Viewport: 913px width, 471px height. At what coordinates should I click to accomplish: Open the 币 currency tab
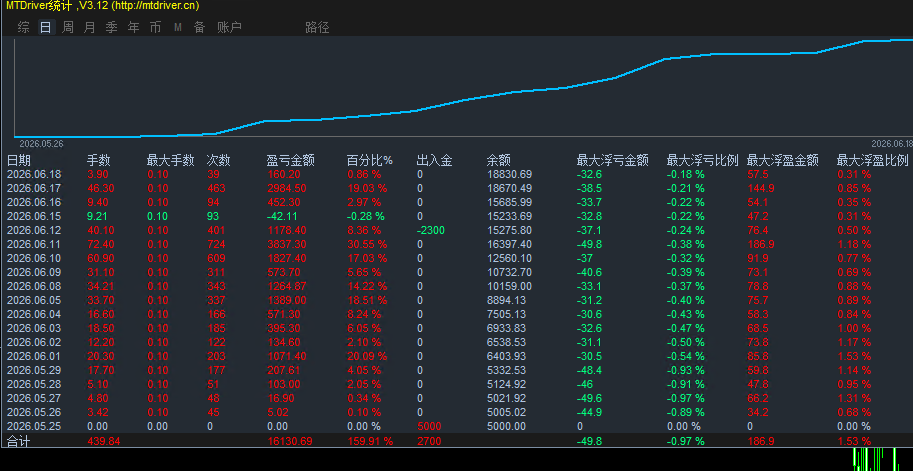coord(155,27)
